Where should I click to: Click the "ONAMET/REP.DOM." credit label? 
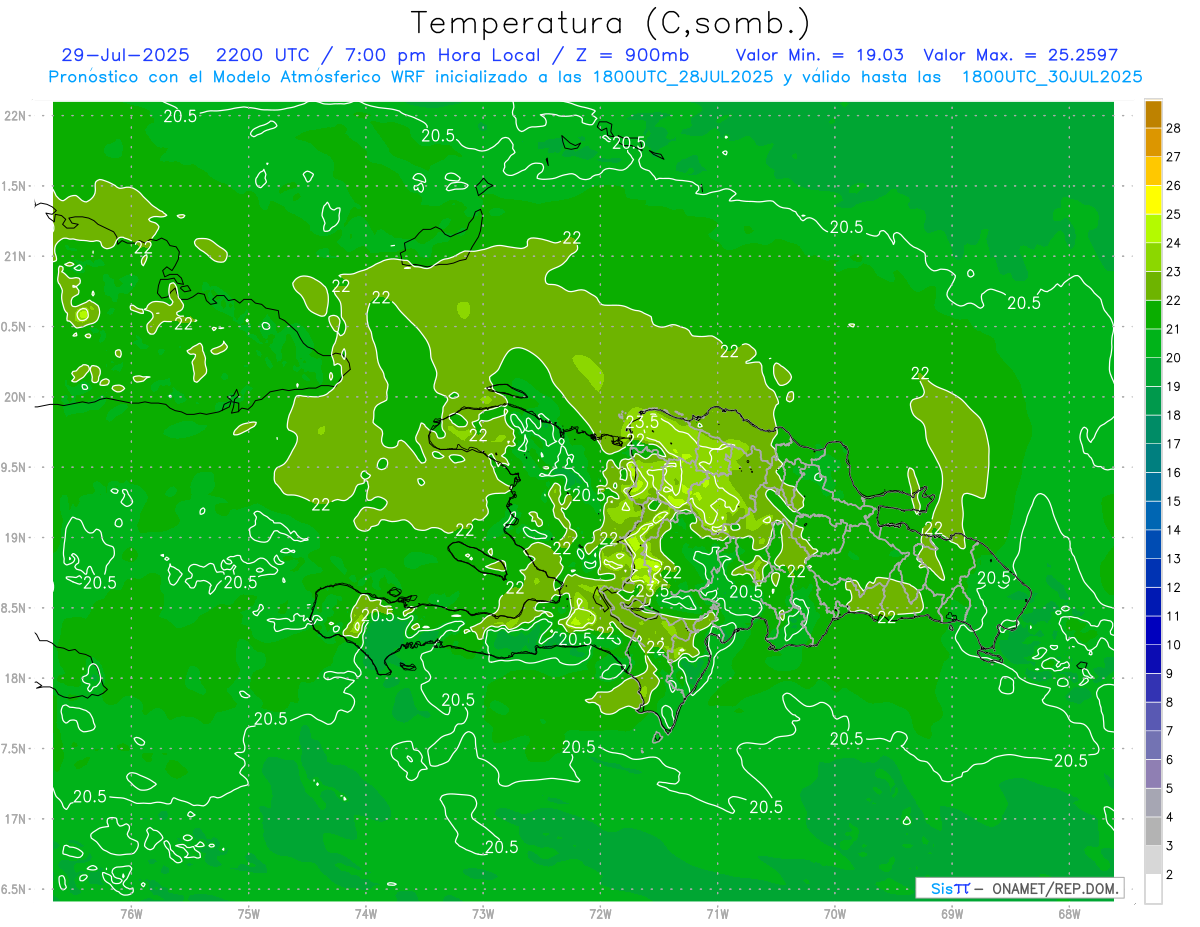point(1055,888)
